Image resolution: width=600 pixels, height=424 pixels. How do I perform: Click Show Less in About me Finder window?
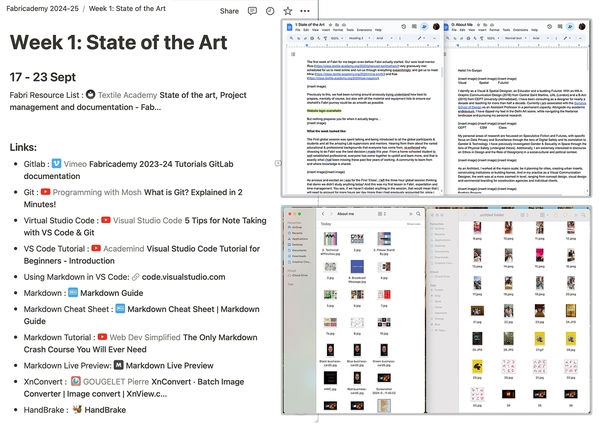pyautogui.click(x=413, y=224)
